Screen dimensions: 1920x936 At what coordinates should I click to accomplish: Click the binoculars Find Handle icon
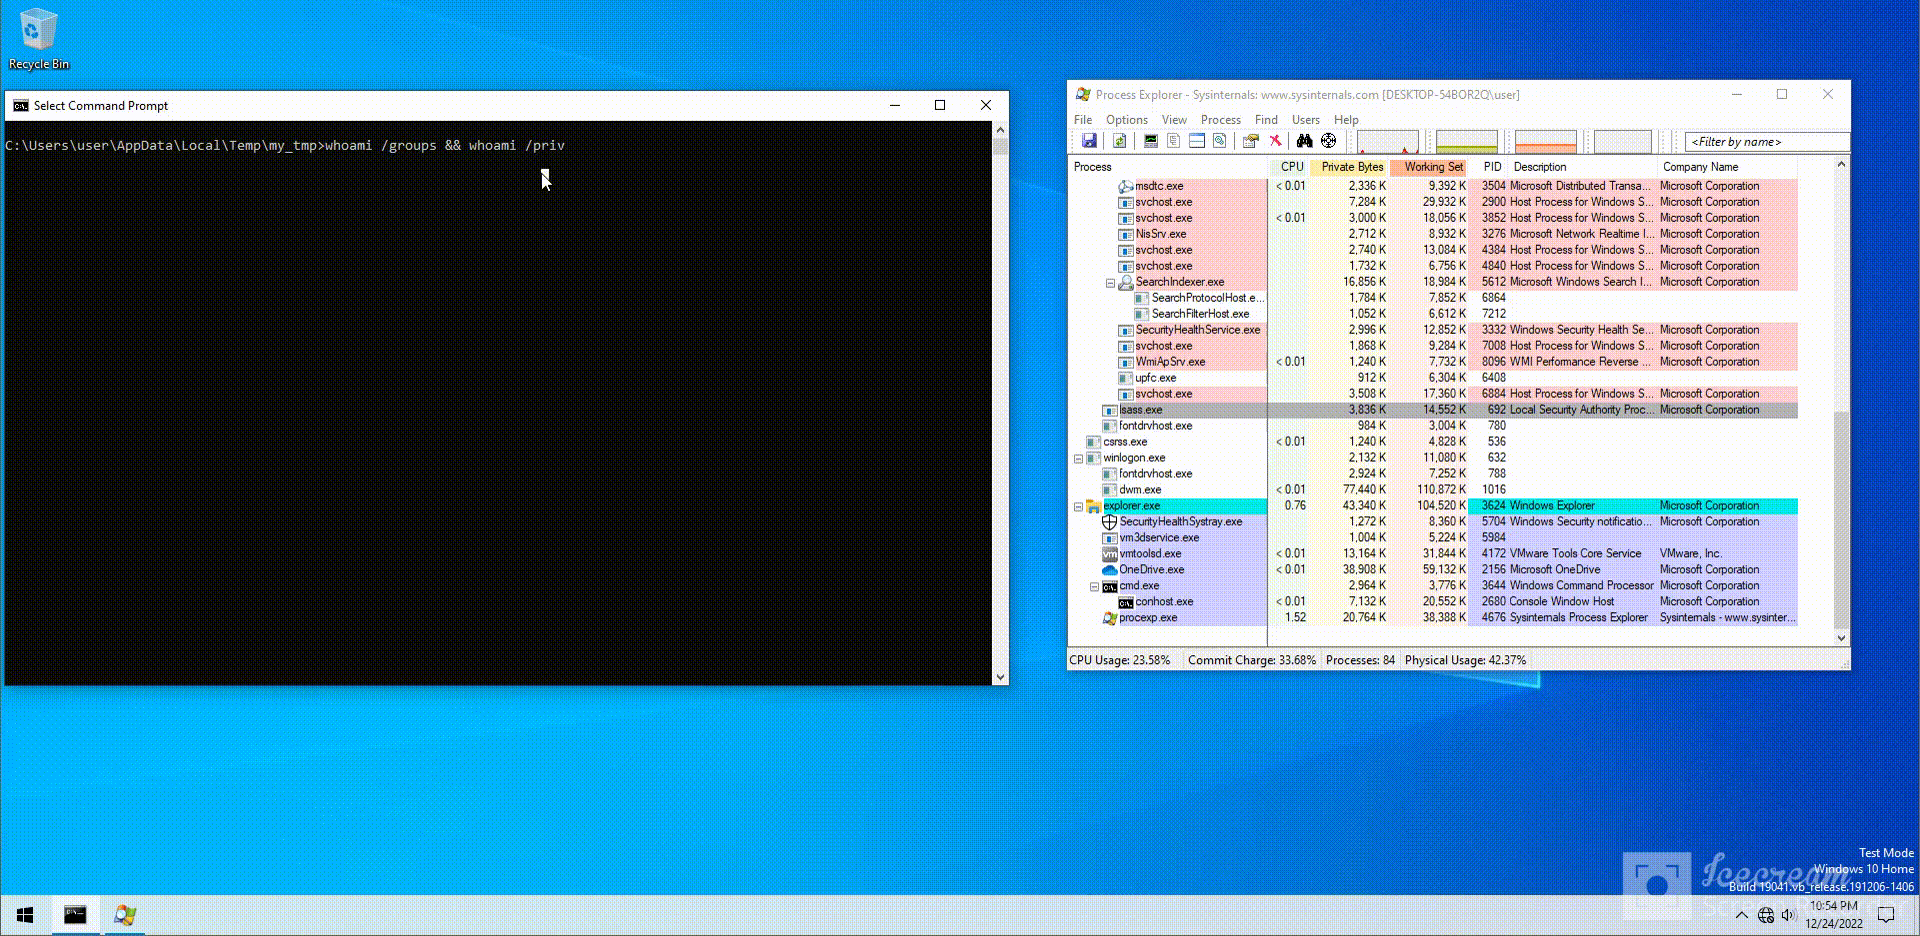point(1304,141)
